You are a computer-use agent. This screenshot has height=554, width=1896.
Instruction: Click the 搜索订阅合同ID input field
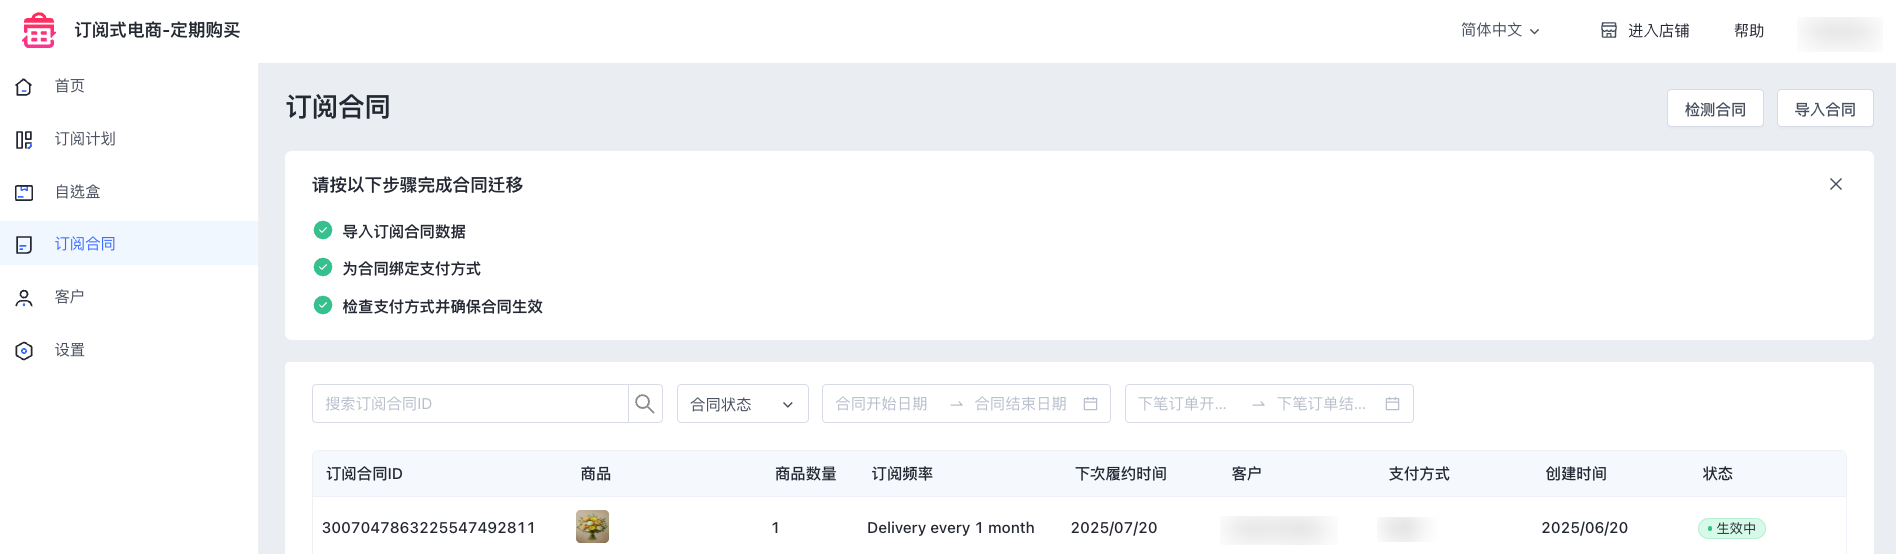click(470, 404)
